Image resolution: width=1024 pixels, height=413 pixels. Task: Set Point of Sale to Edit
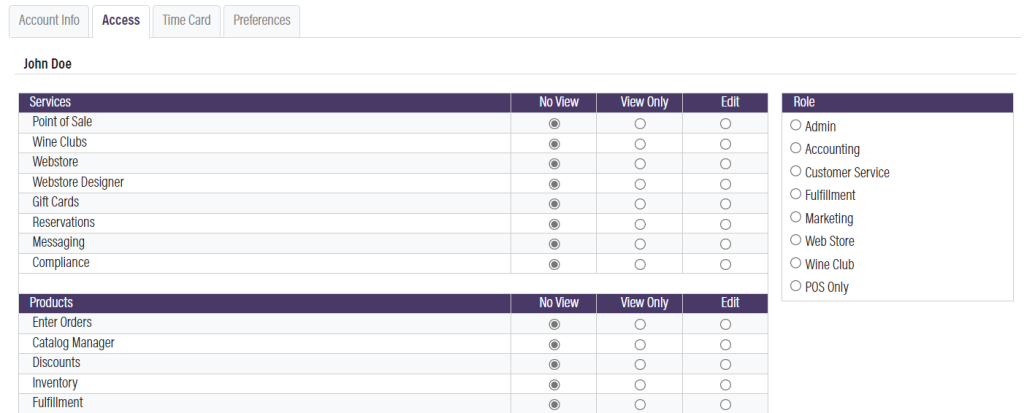coord(725,123)
